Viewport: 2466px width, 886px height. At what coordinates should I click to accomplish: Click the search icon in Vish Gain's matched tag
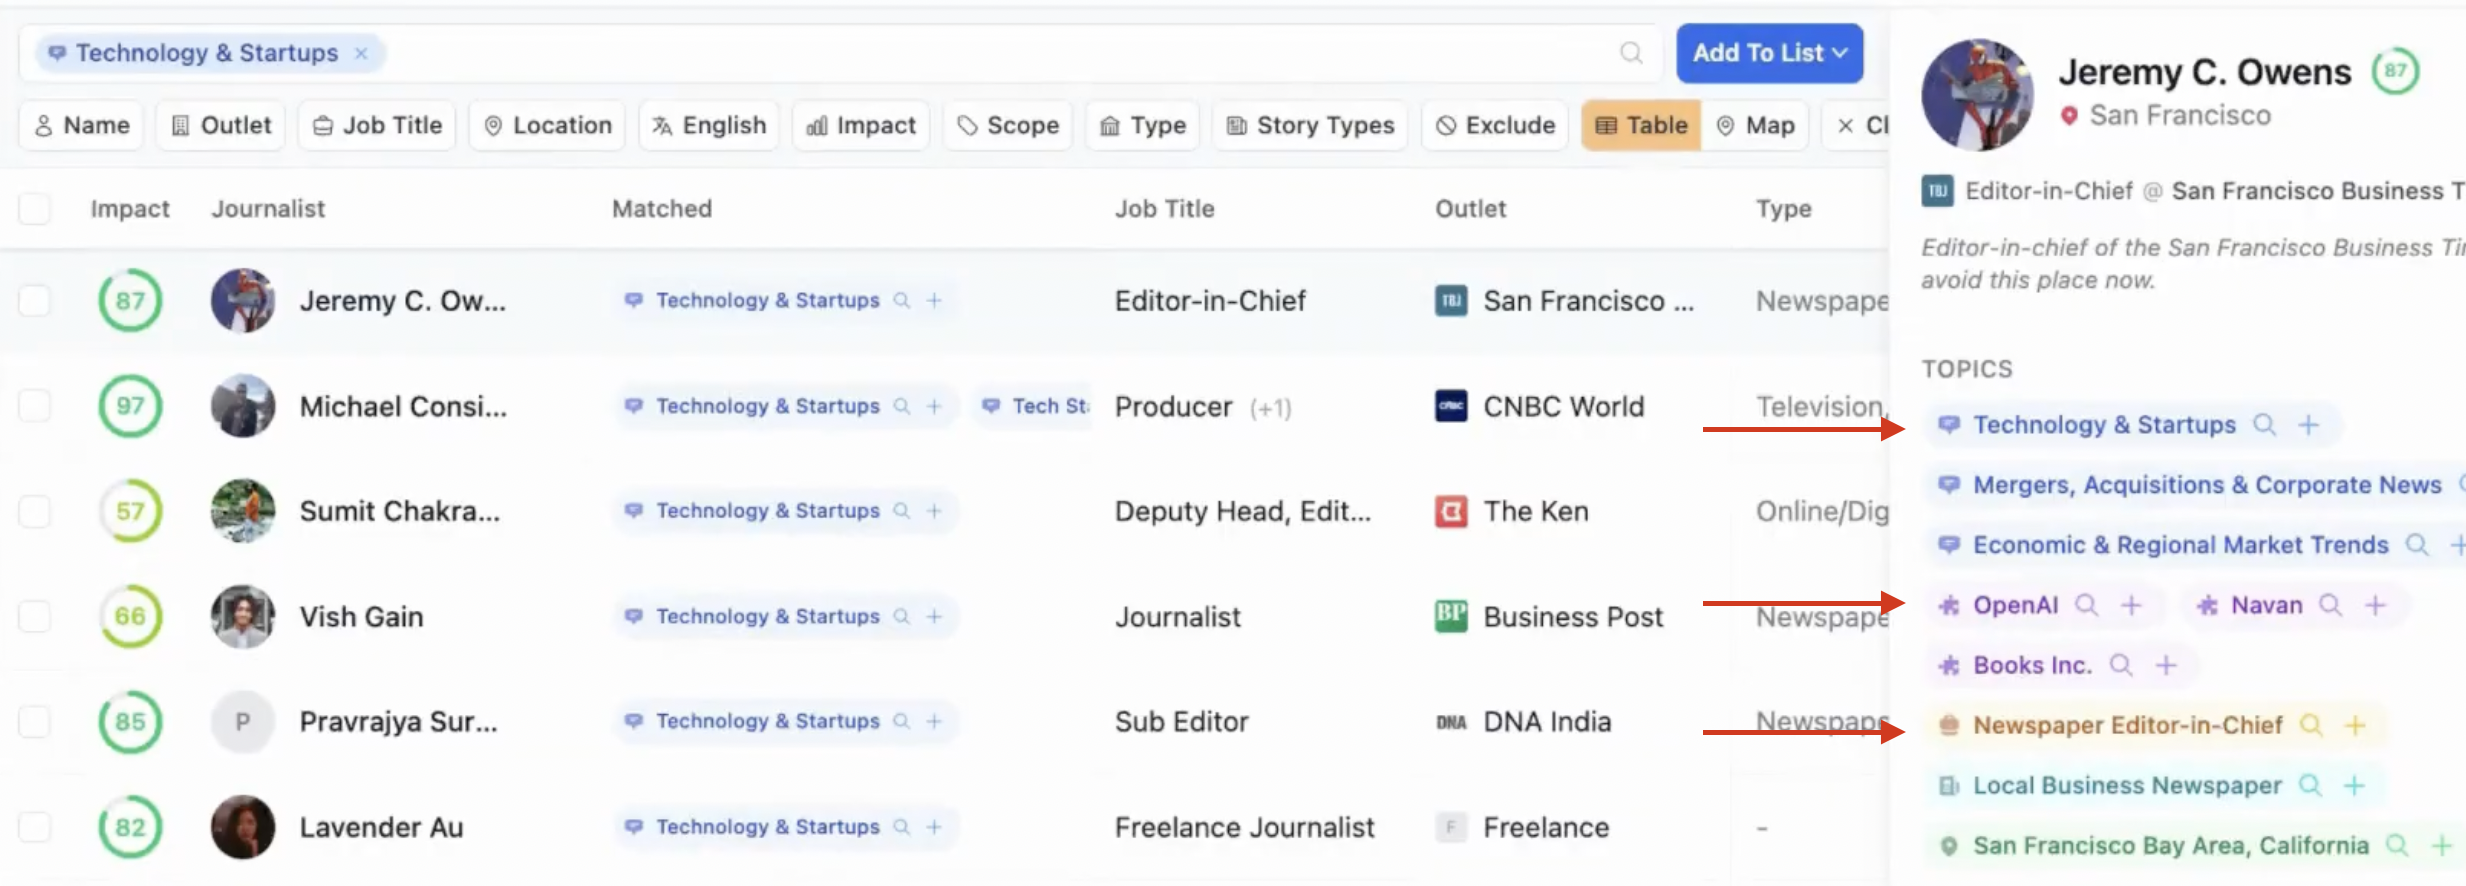(902, 616)
